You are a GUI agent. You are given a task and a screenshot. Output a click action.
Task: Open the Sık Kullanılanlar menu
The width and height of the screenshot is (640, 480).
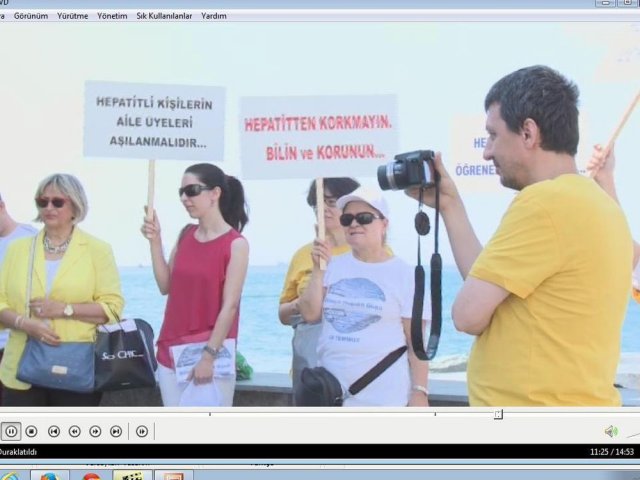click(x=164, y=16)
